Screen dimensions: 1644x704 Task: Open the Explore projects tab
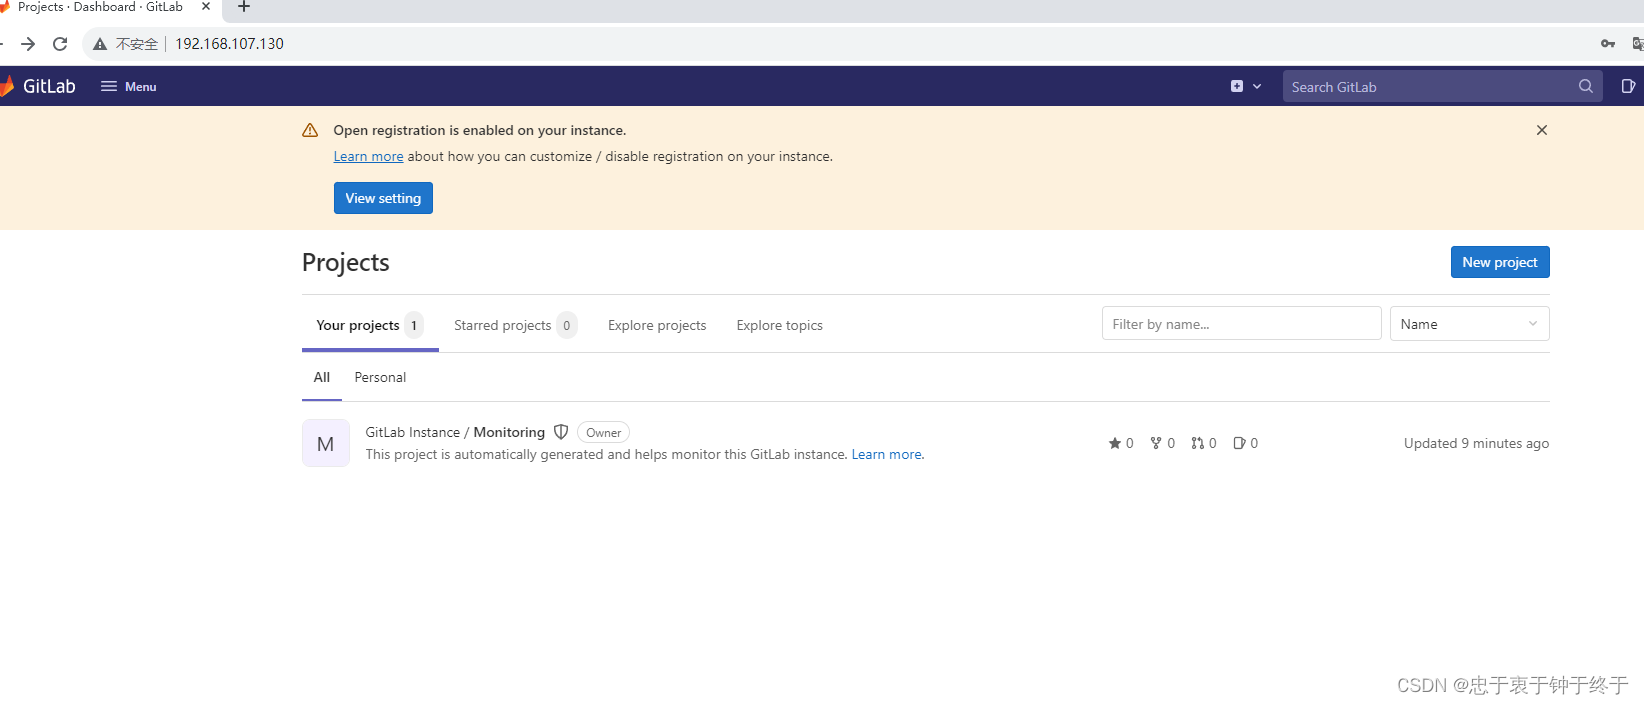tap(657, 325)
